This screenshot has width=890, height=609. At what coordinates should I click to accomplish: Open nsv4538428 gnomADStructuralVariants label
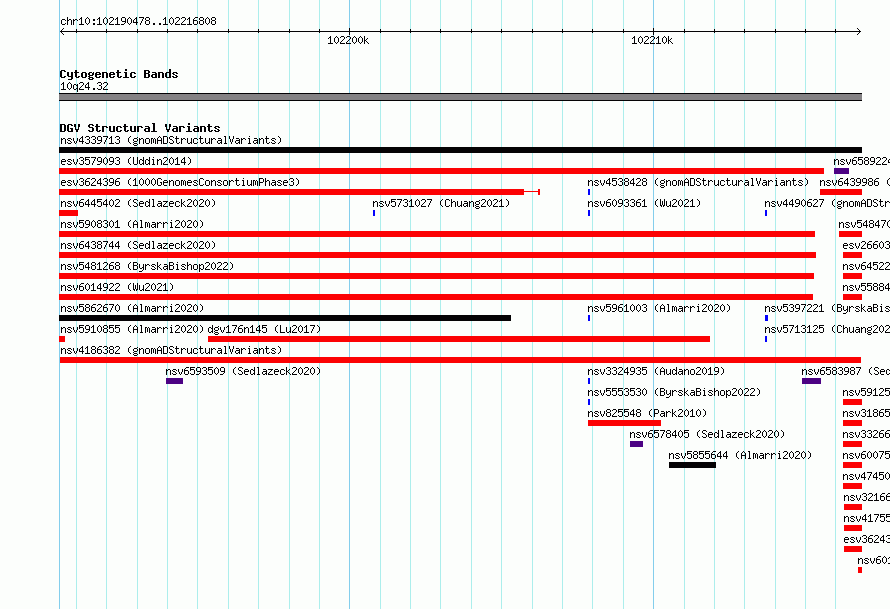click(x=698, y=182)
